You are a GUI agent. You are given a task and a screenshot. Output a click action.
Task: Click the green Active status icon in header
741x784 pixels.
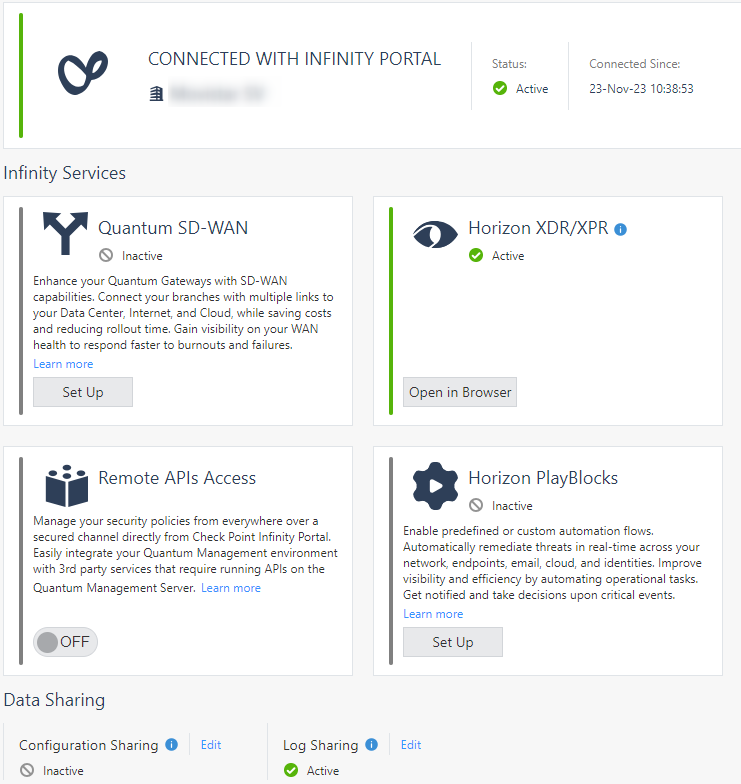(x=500, y=89)
